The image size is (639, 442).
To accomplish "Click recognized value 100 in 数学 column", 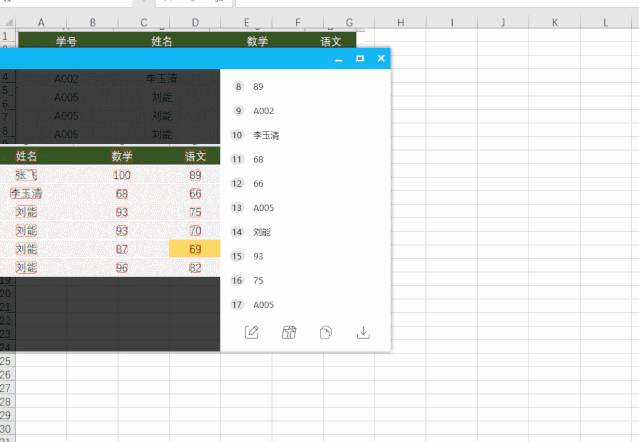I will (x=121, y=175).
